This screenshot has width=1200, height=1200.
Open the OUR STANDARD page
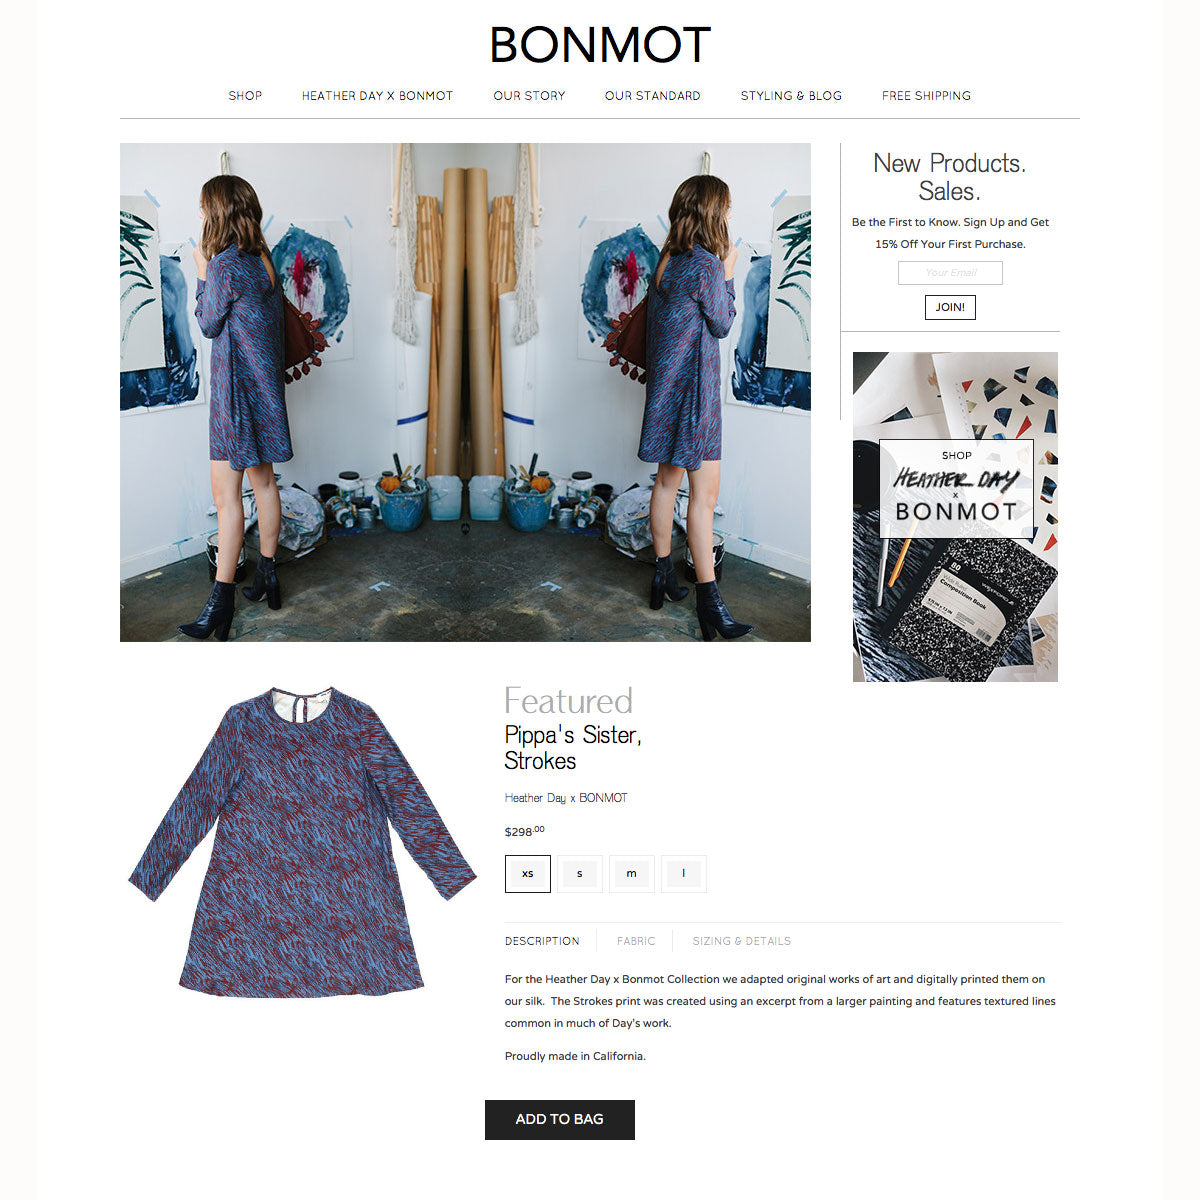(x=652, y=96)
